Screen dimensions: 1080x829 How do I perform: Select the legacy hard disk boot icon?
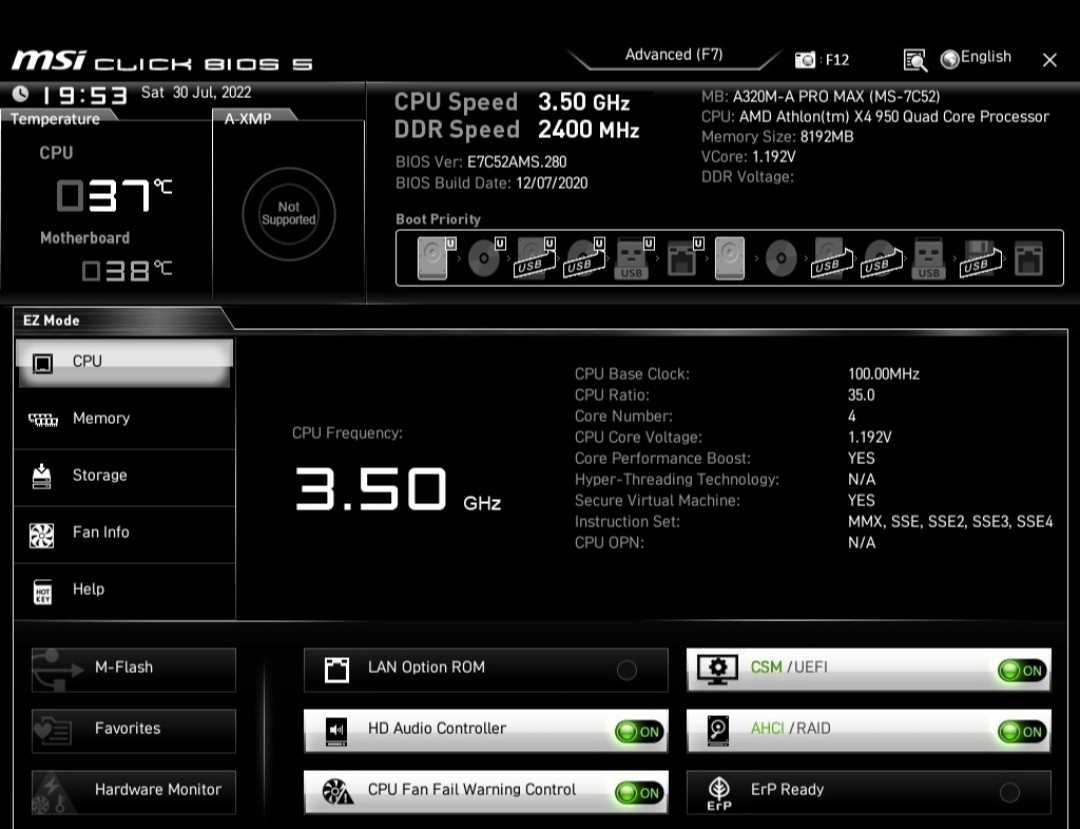tap(729, 258)
